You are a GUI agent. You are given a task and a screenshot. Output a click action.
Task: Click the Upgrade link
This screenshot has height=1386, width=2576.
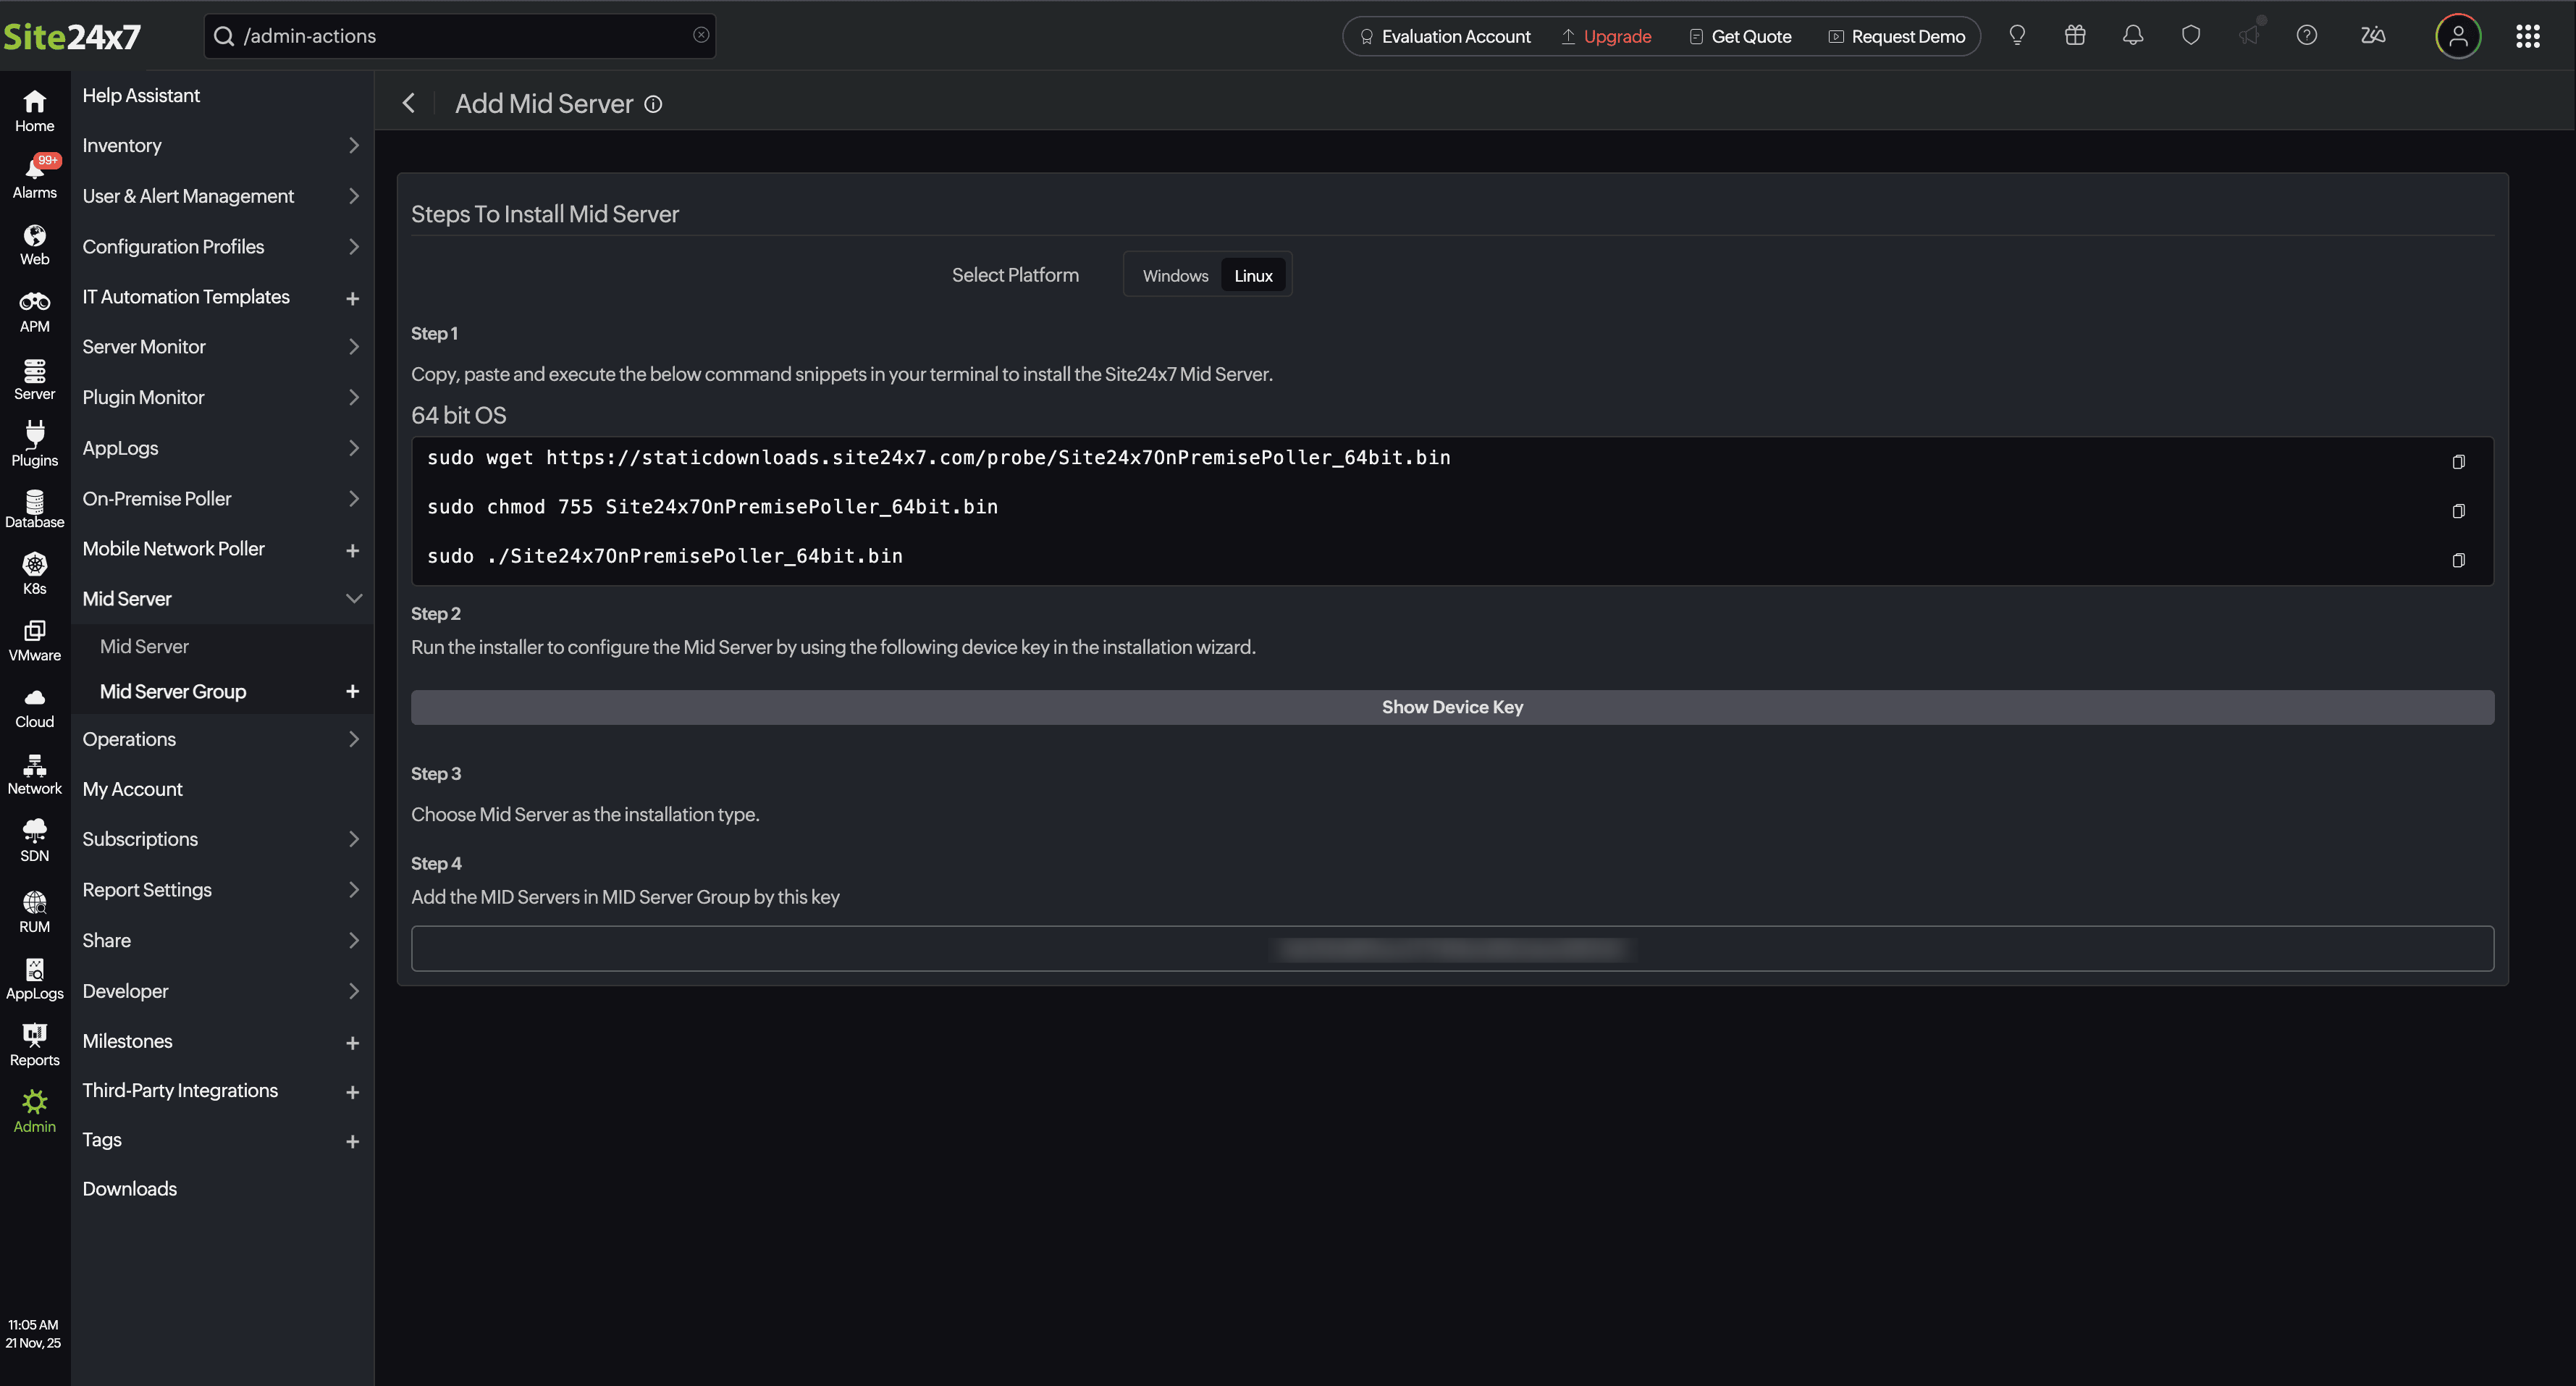[1617, 35]
